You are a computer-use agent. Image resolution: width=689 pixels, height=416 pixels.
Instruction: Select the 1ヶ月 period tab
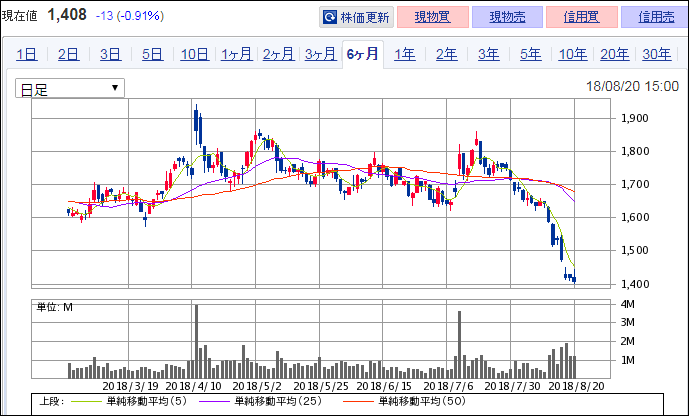237,54
